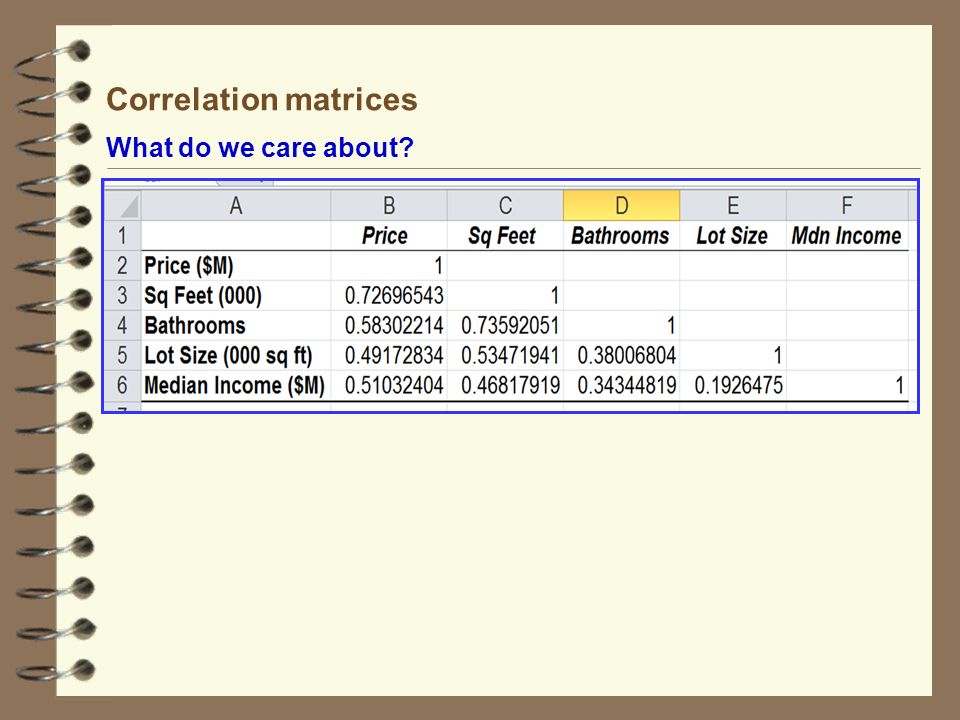Click the 'Mdn Income' column label cell
This screenshot has height=720, width=960.
point(847,236)
